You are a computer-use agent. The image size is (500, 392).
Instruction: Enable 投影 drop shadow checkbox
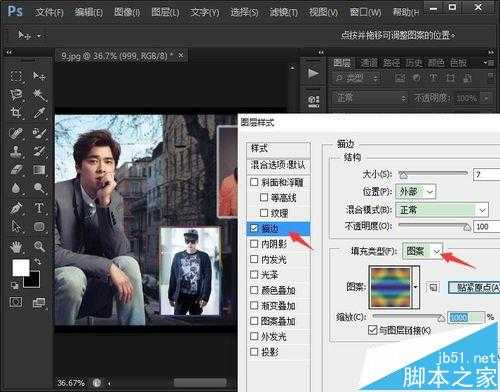point(254,352)
